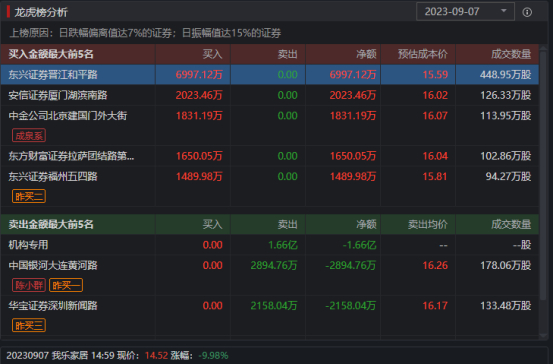Viewport: 554px width, 364px height.
Task: Click the 16.02 estimated cost cell
Action: pyautogui.click(x=435, y=95)
